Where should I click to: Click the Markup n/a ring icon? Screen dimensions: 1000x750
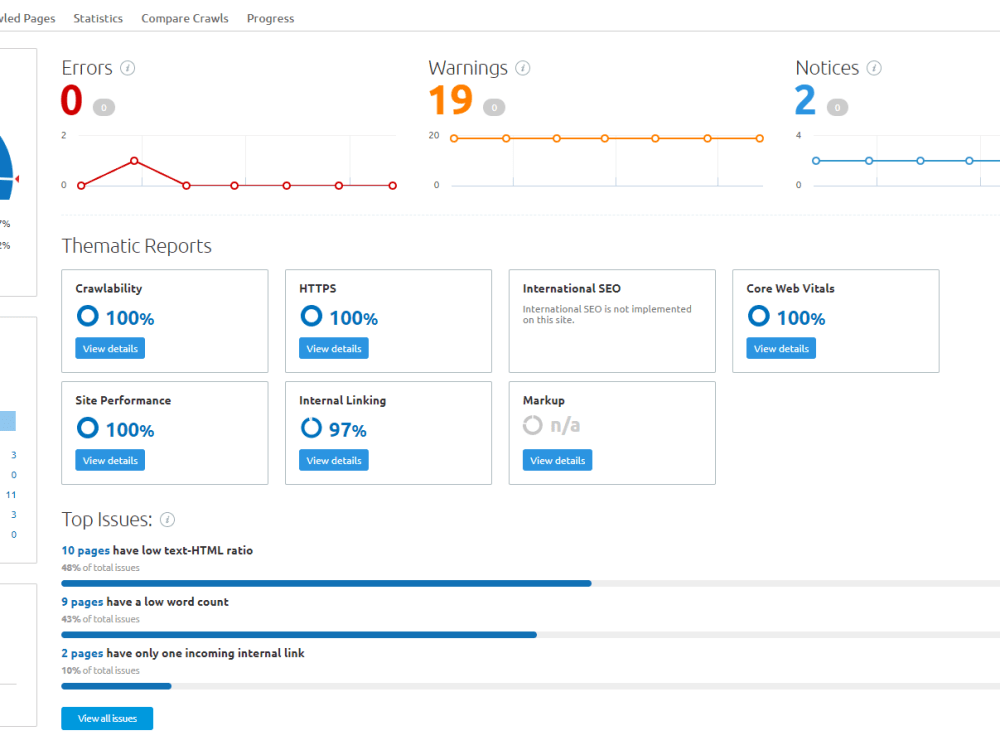(x=533, y=425)
